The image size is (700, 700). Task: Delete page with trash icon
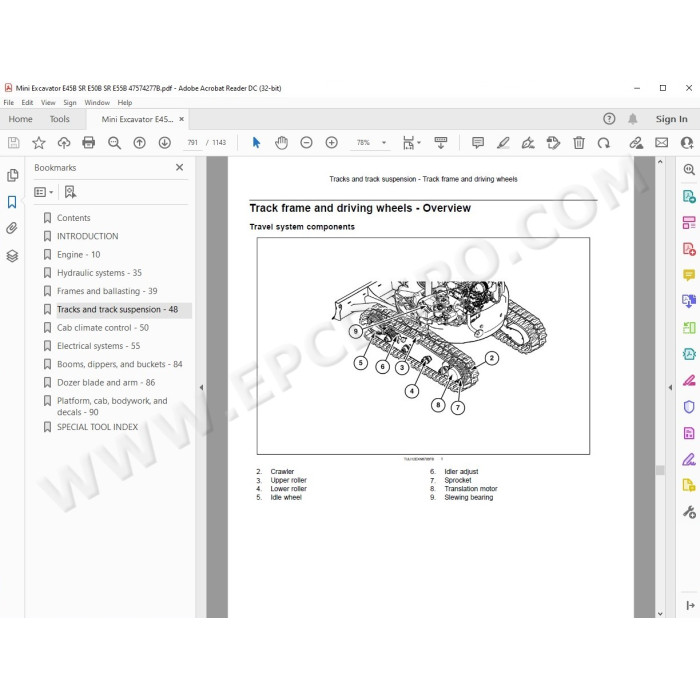[579, 143]
